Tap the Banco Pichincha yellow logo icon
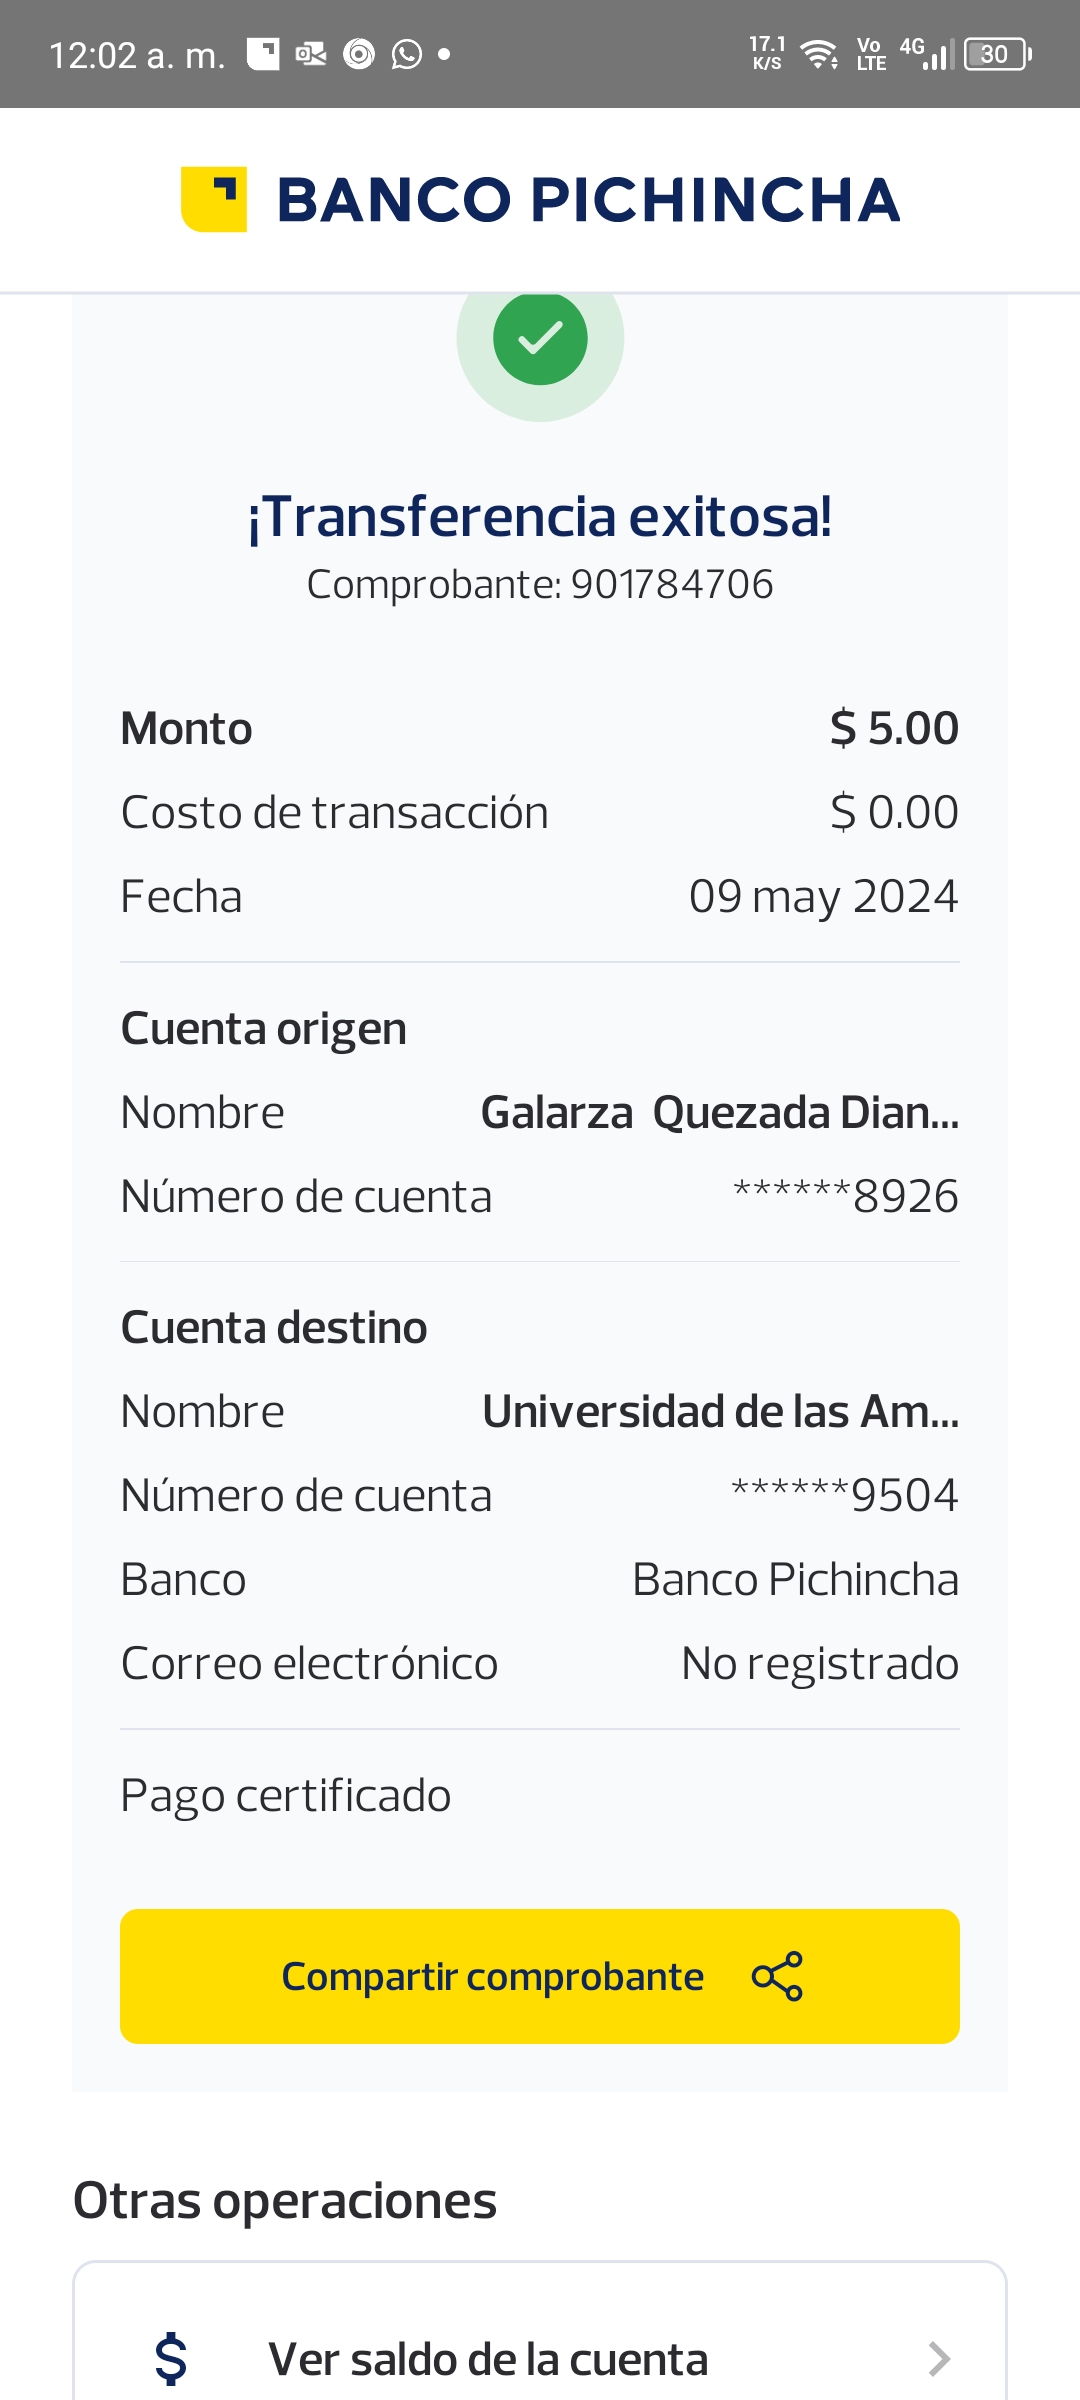1080x2400 pixels. [x=214, y=199]
